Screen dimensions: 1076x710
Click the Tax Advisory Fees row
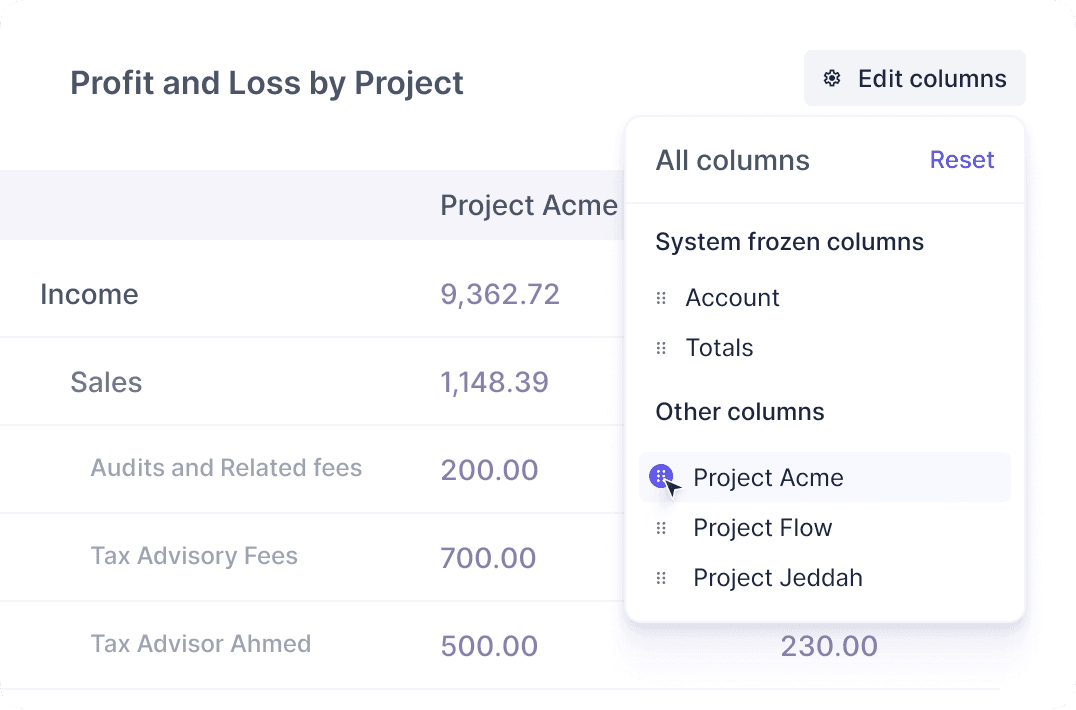[194, 556]
